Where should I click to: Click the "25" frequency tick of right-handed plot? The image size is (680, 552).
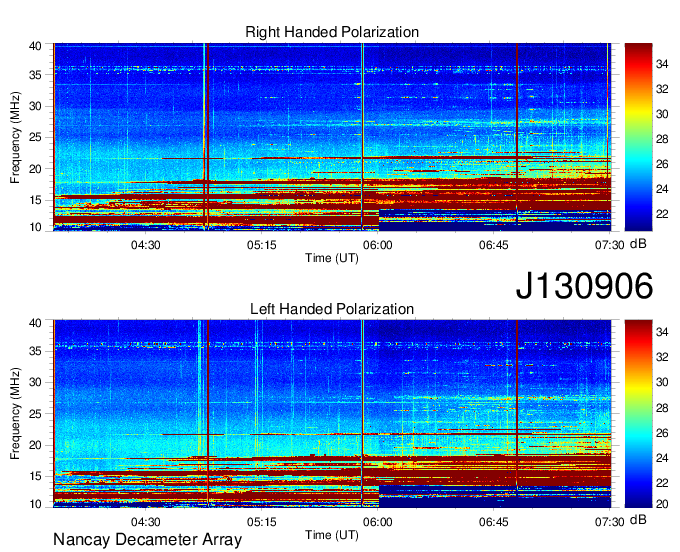point(35,137)
